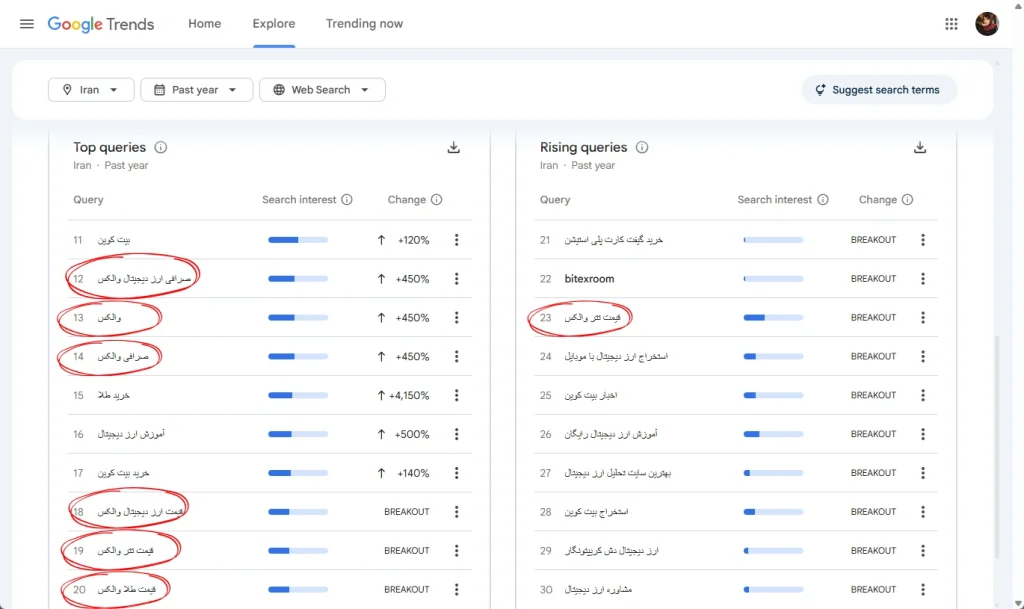Open more options for query row 18
1024x609 pixels.
[x=456, y=512]
